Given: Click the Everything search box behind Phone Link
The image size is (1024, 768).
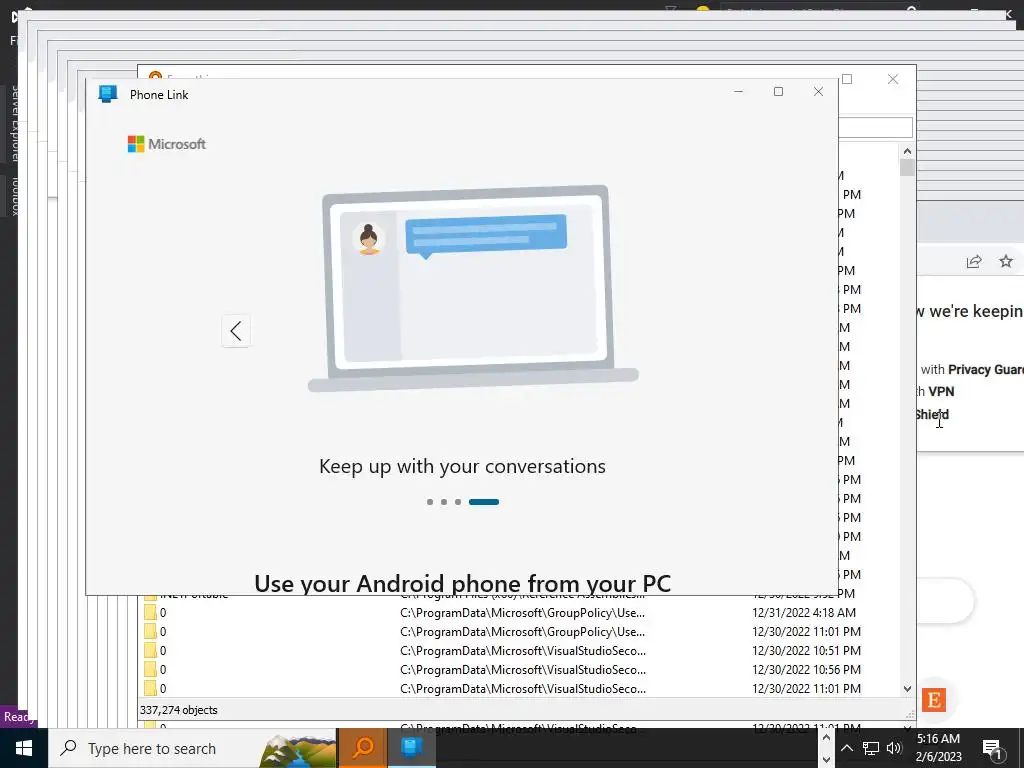Looking at the screenshot, I should [x=875, y=127].
